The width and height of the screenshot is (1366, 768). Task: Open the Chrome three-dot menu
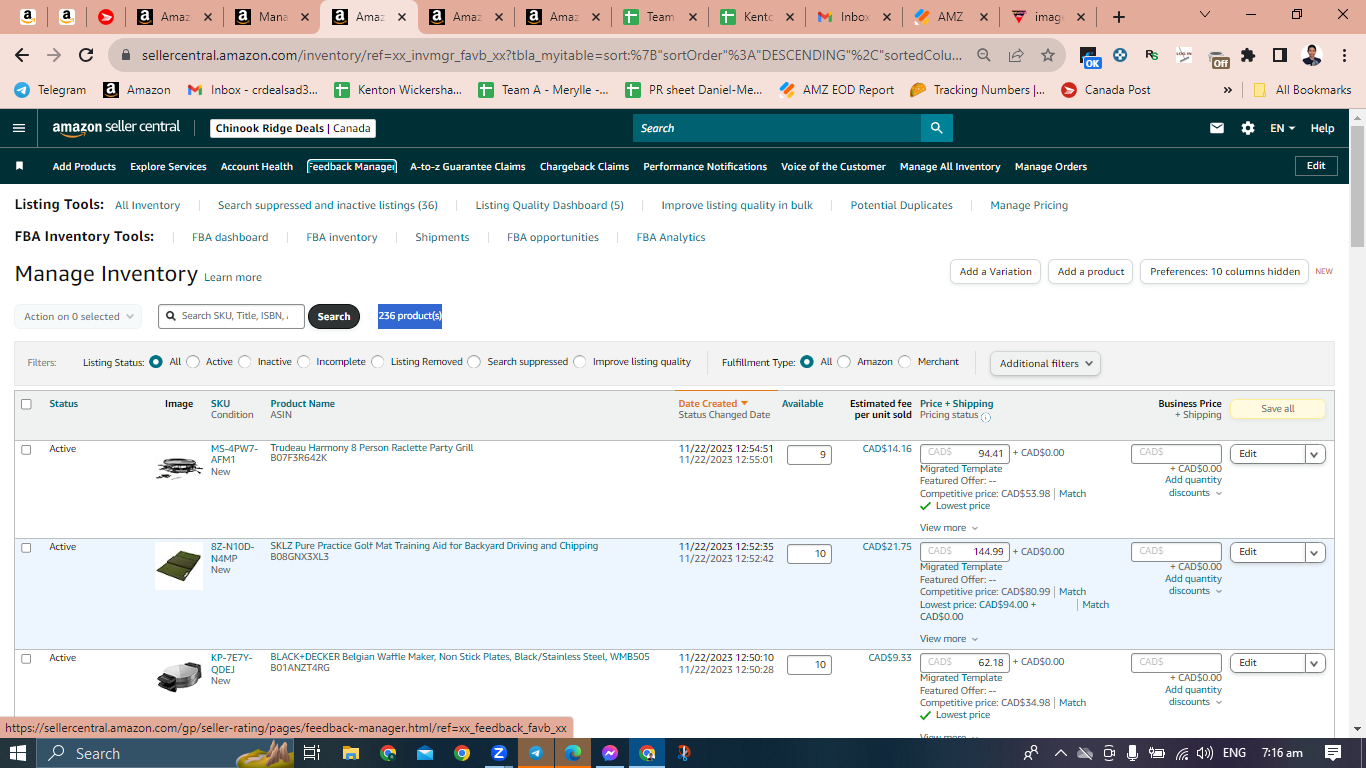[x=1344, y=55]
